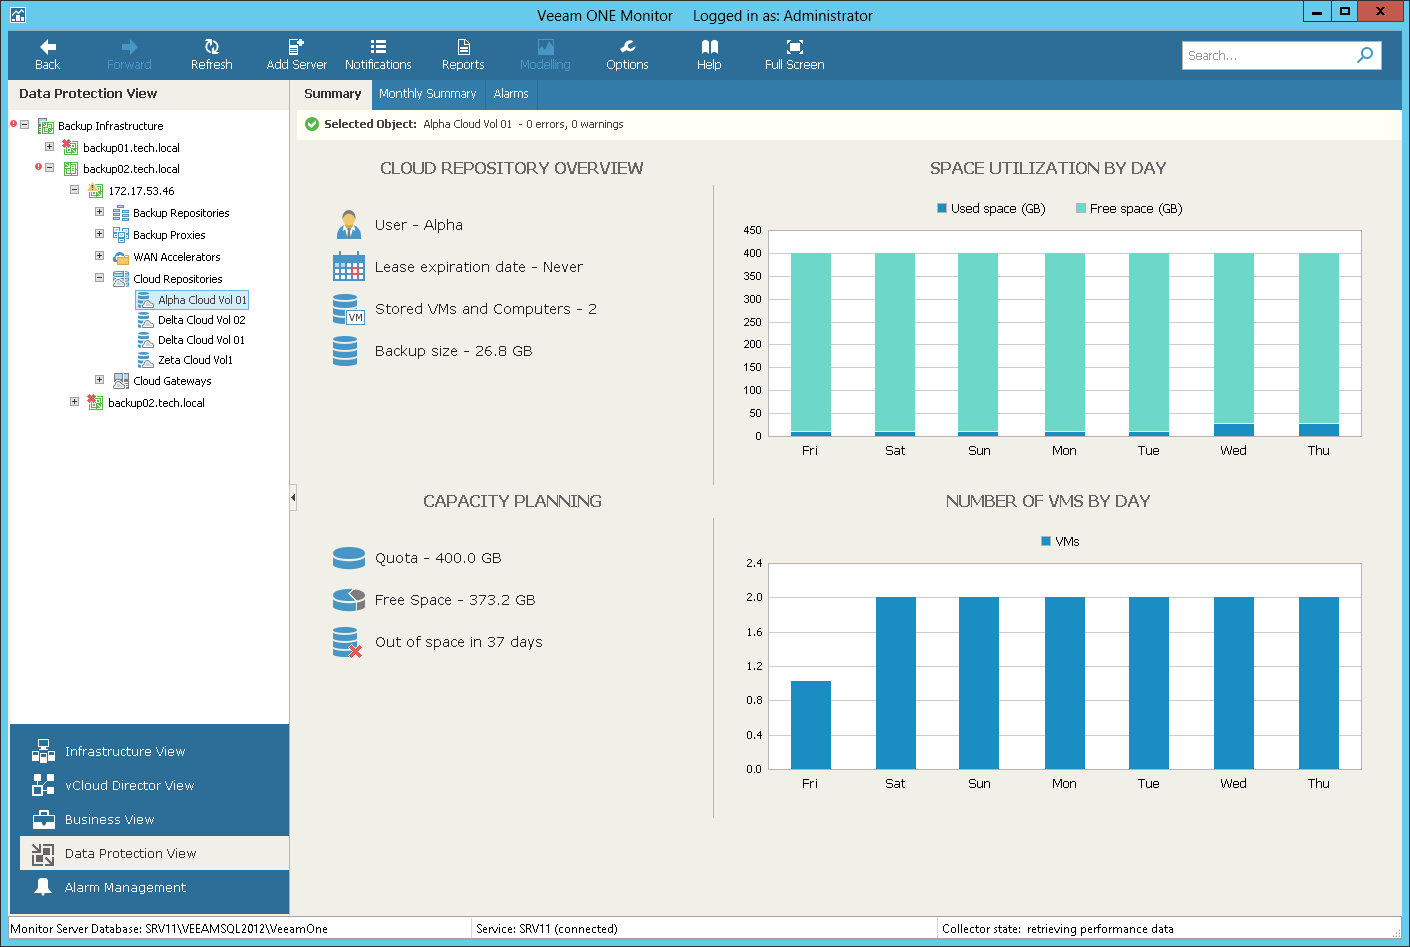Open Notifications settings
Image resolution: width=1410 pixels, height=947 pixels.
378,55
